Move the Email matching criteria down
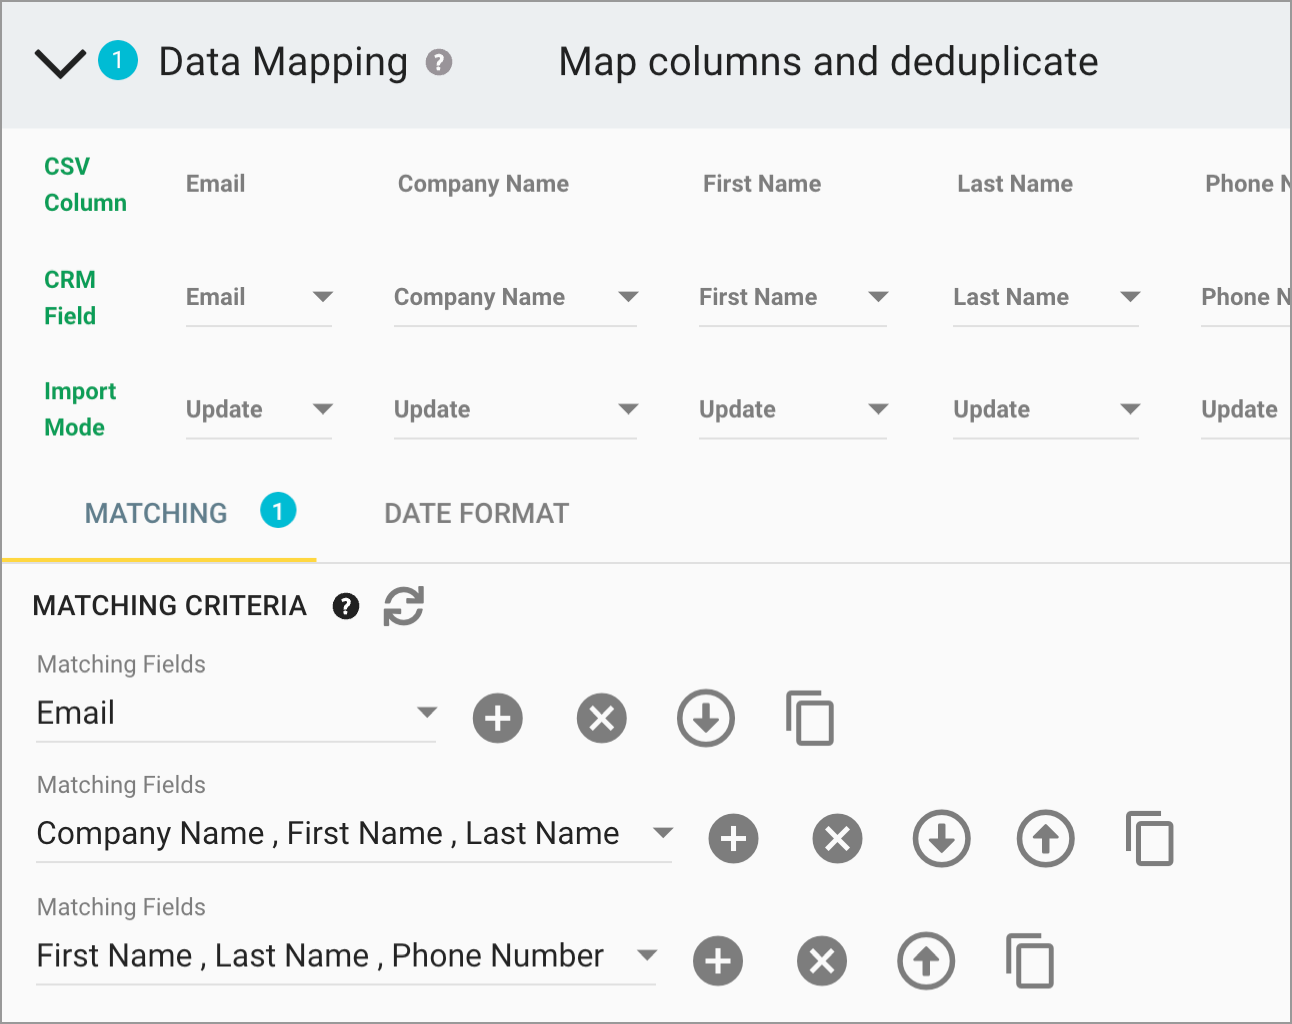The height and width of the screenshot is (1024, 1292). (x=705, y=718)
